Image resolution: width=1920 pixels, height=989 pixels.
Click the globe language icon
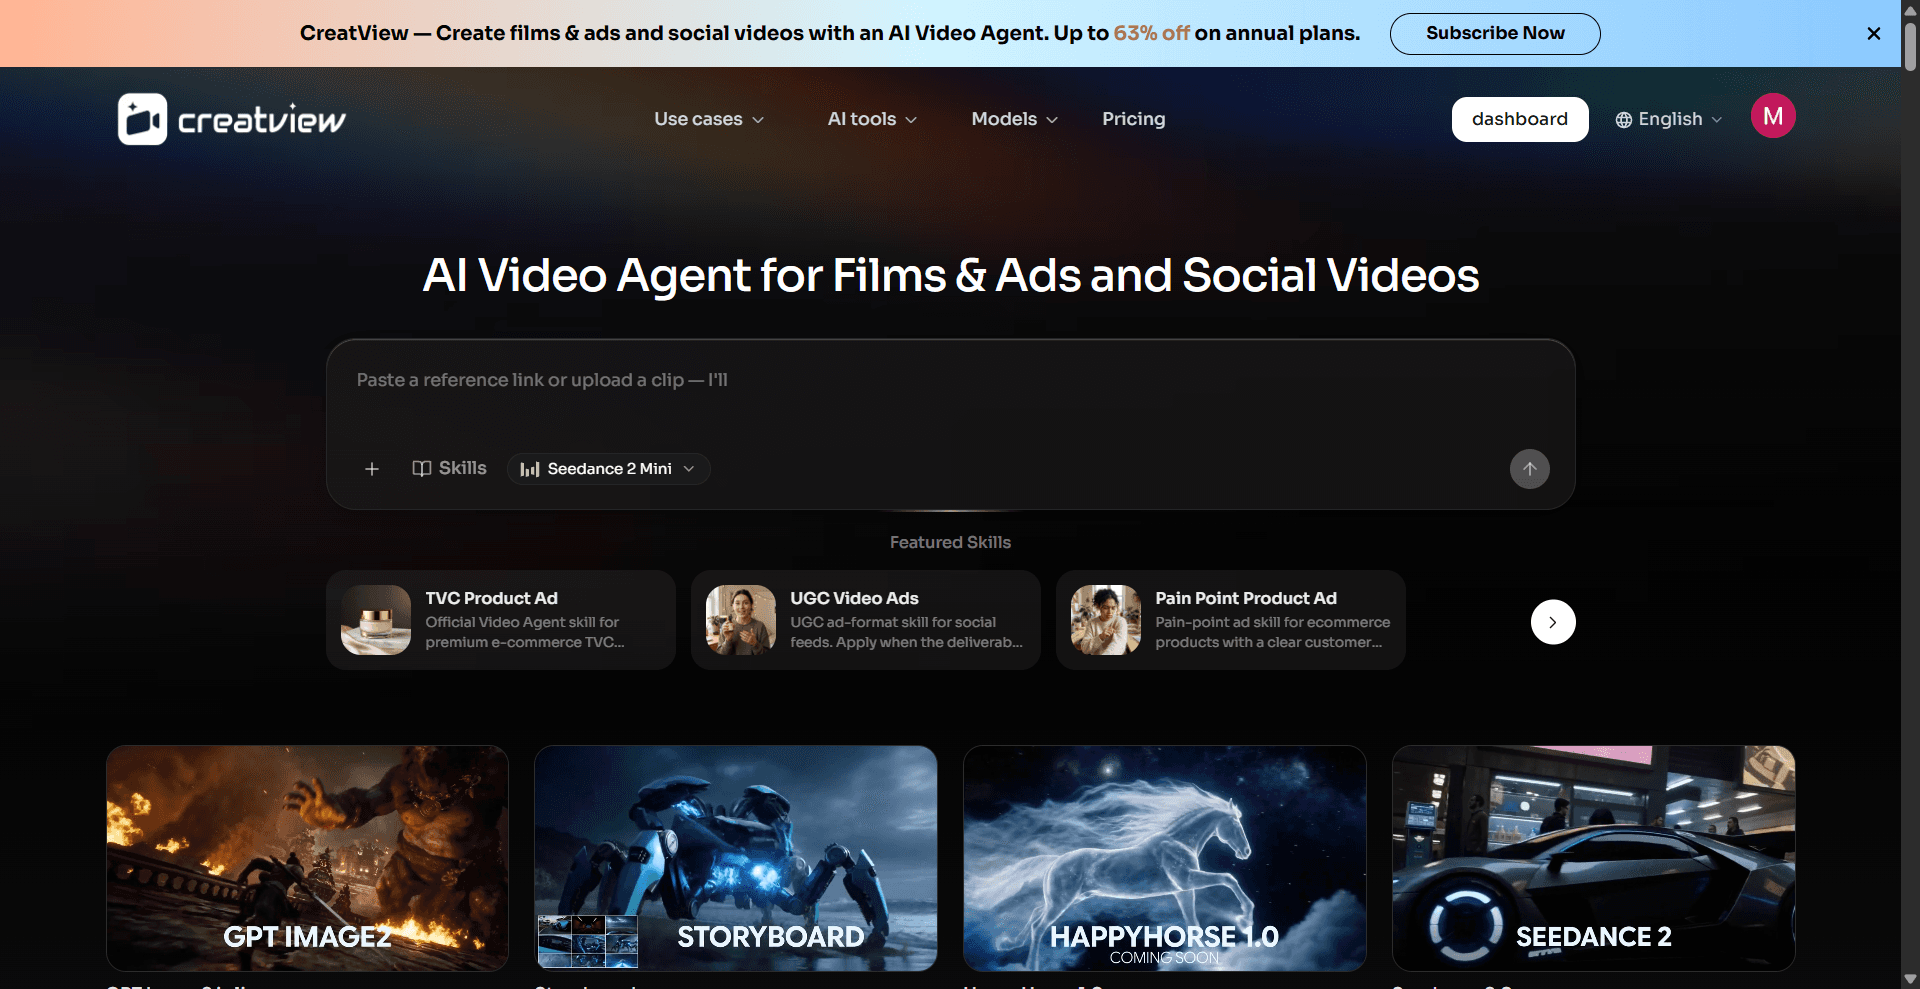click(x=1624, y=120)
